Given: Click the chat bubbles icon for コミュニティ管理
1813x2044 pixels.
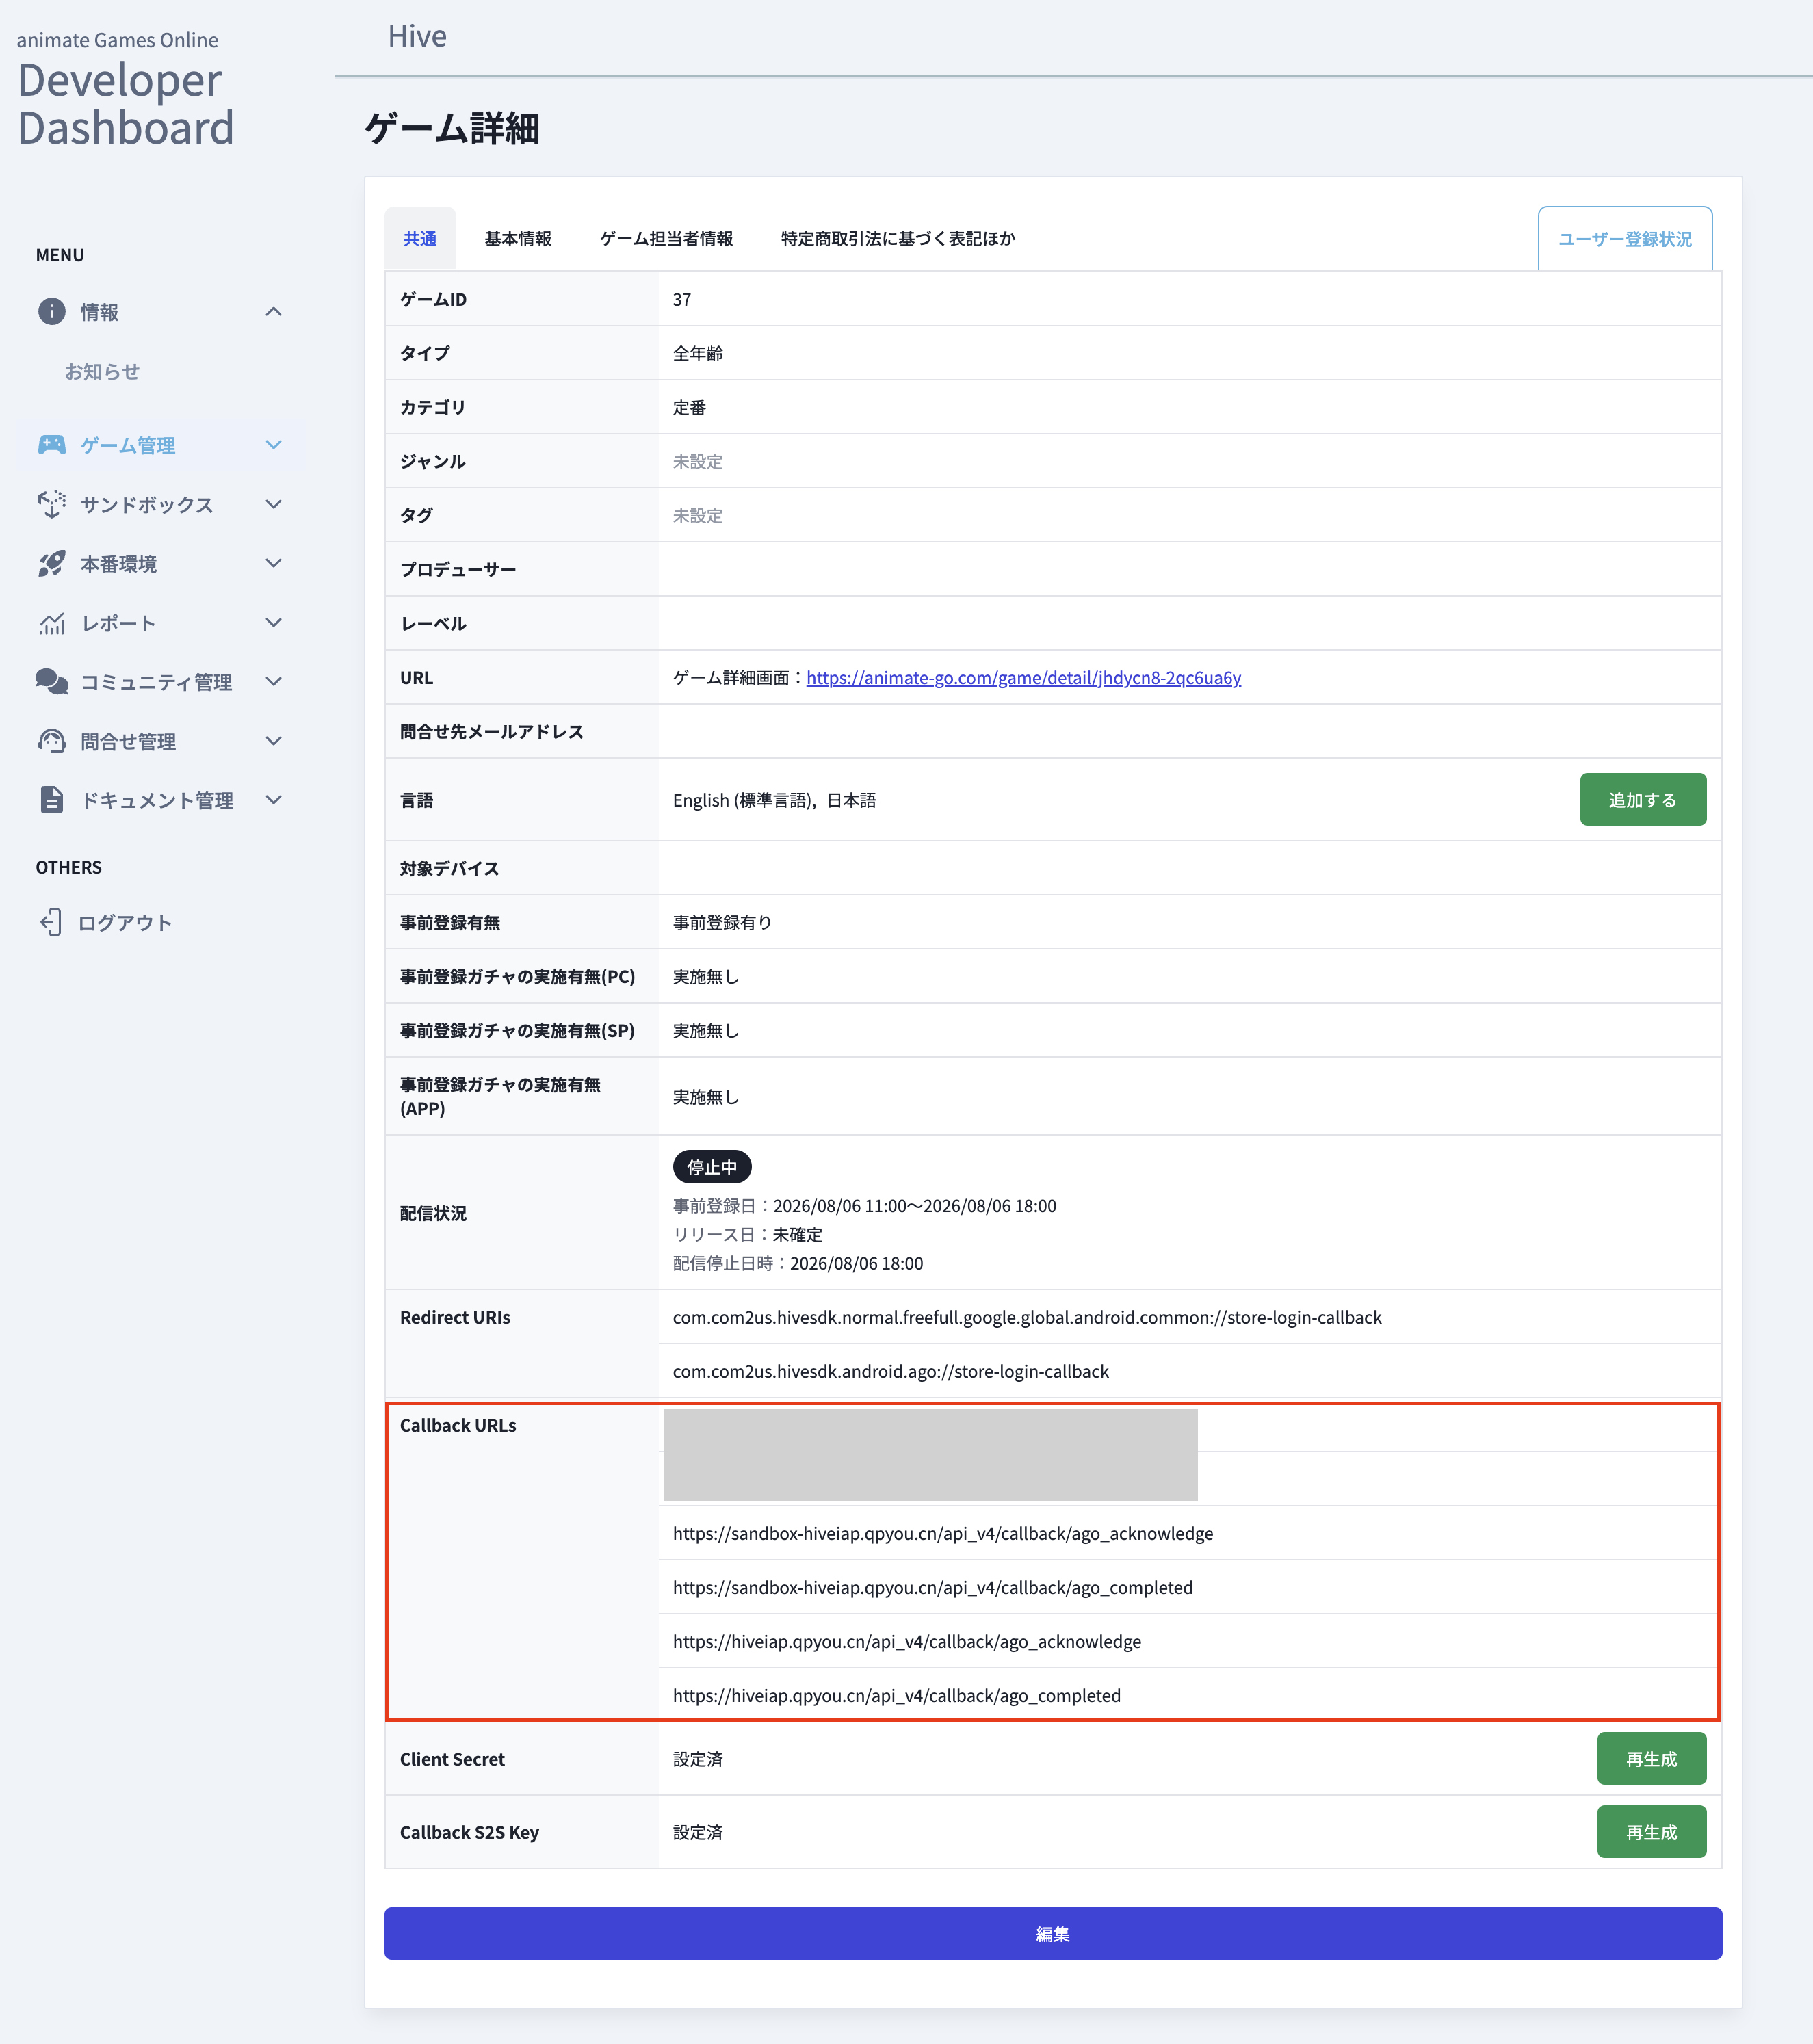Looking at the screenshot, I should pos(52,682).
